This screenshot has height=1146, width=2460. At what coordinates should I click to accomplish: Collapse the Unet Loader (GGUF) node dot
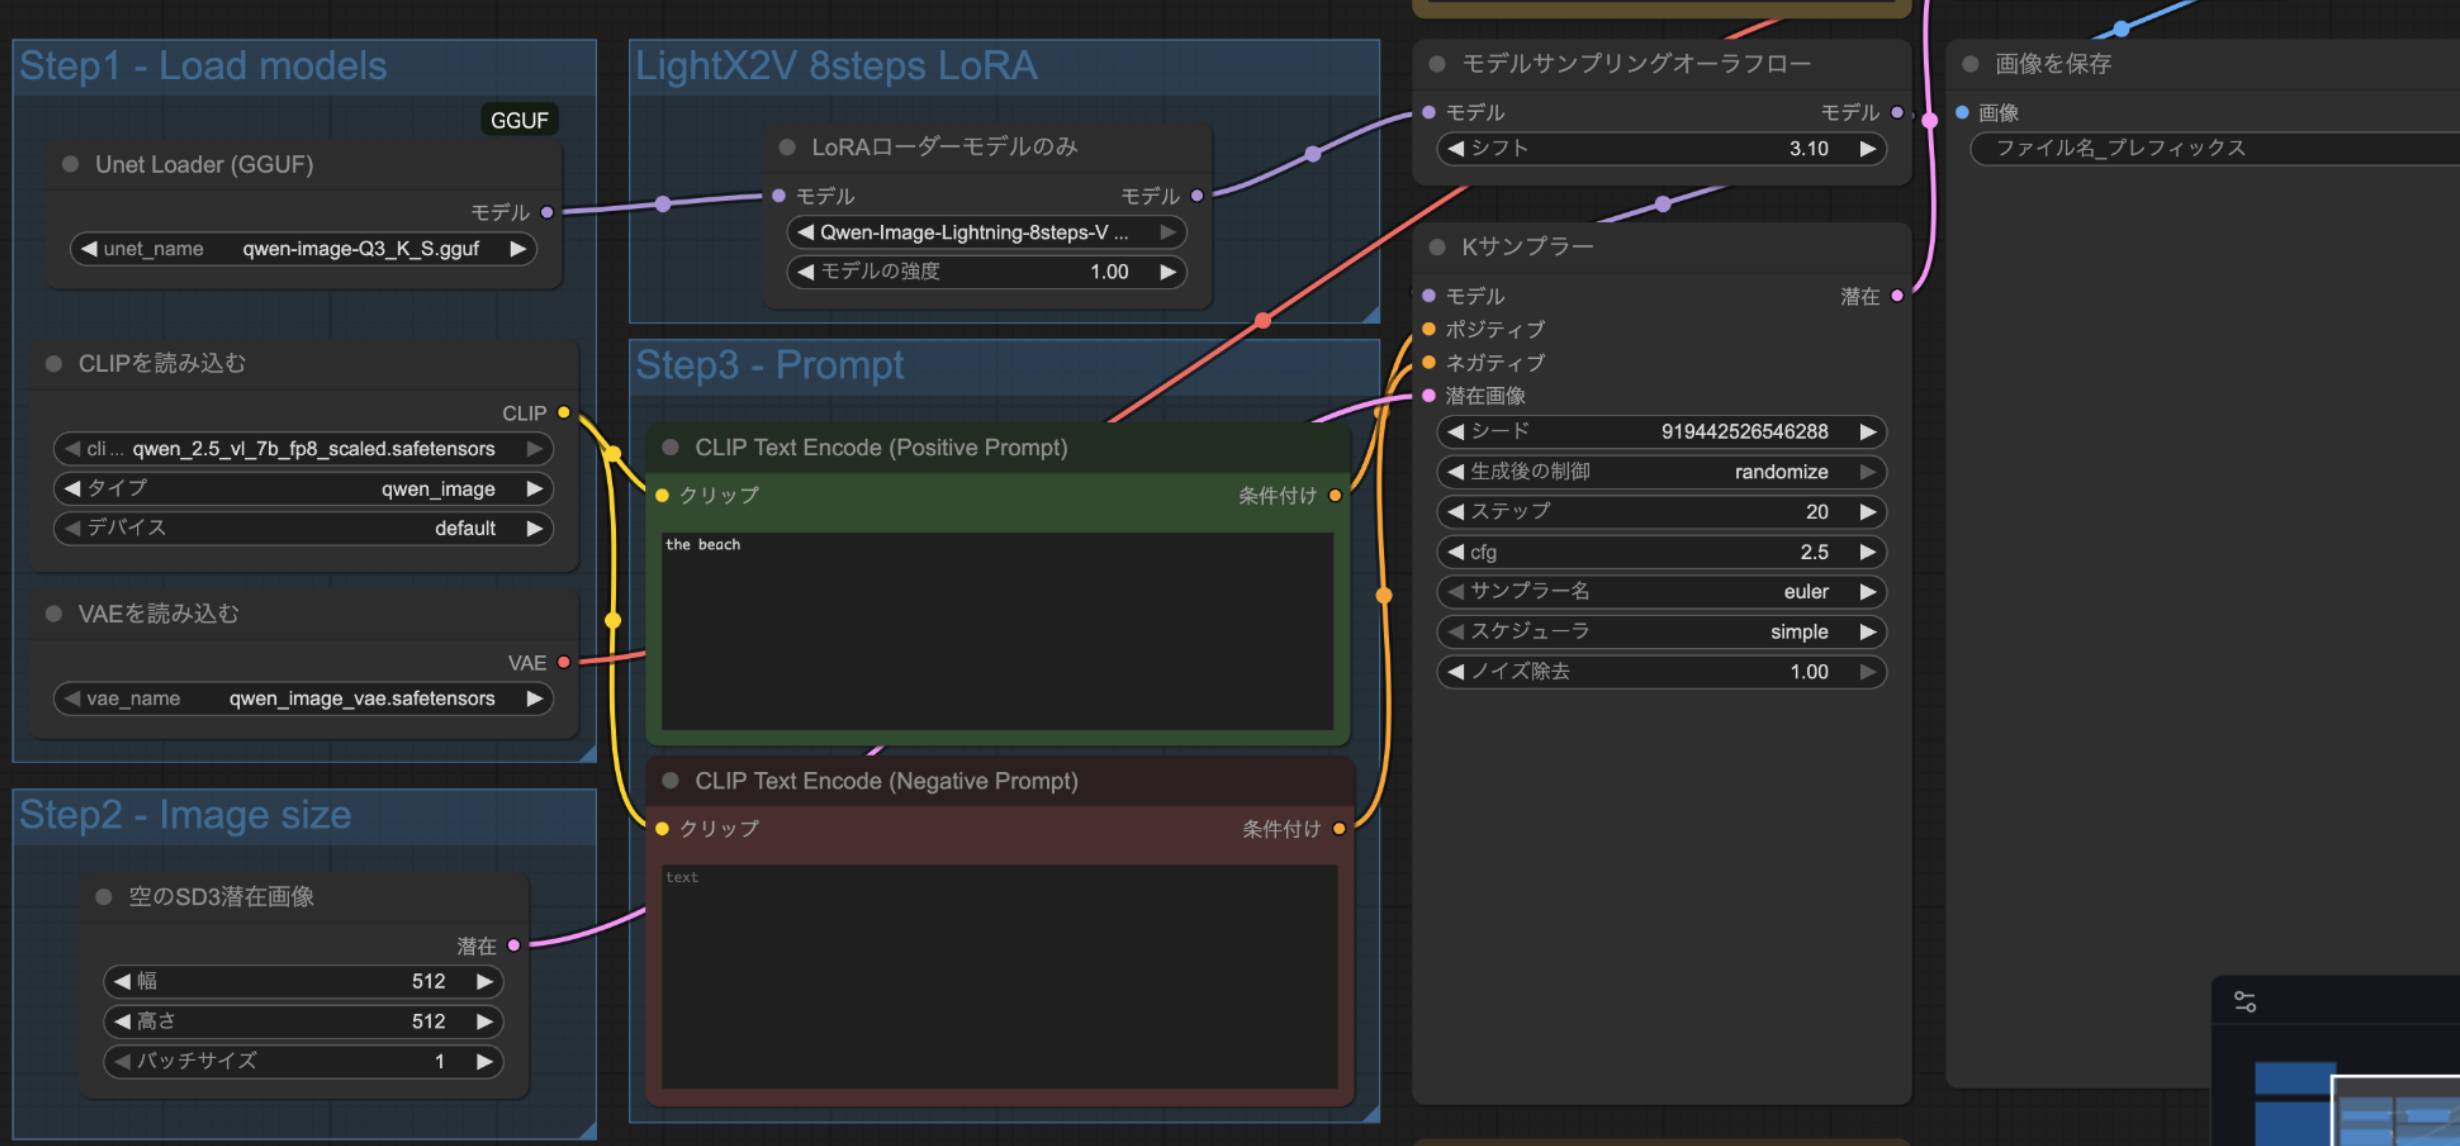click(71, 164)
